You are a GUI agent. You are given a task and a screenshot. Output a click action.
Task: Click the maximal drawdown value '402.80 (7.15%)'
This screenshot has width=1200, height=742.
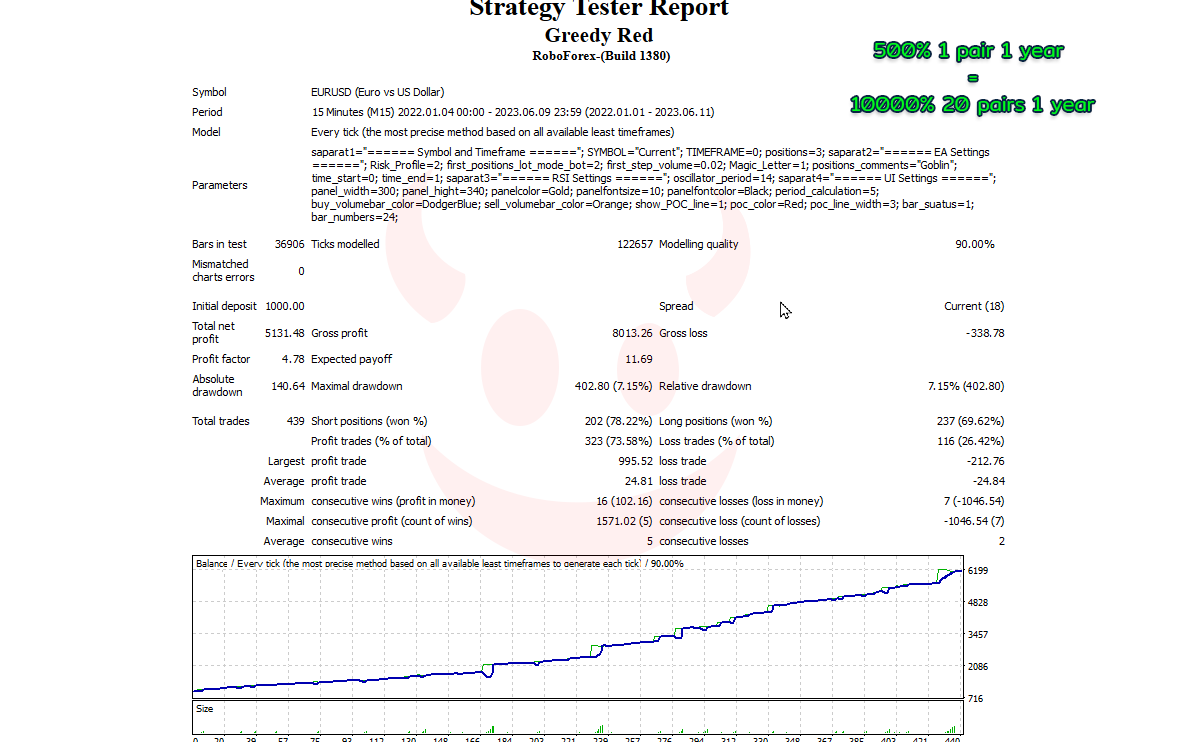(613, 386)
